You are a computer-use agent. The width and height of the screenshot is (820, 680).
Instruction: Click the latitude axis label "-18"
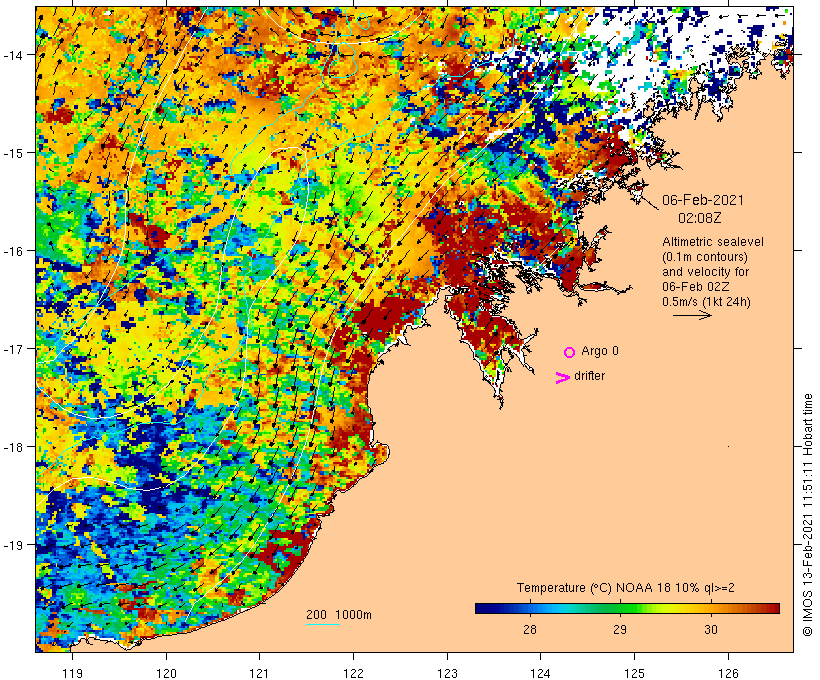coord(12,447)
